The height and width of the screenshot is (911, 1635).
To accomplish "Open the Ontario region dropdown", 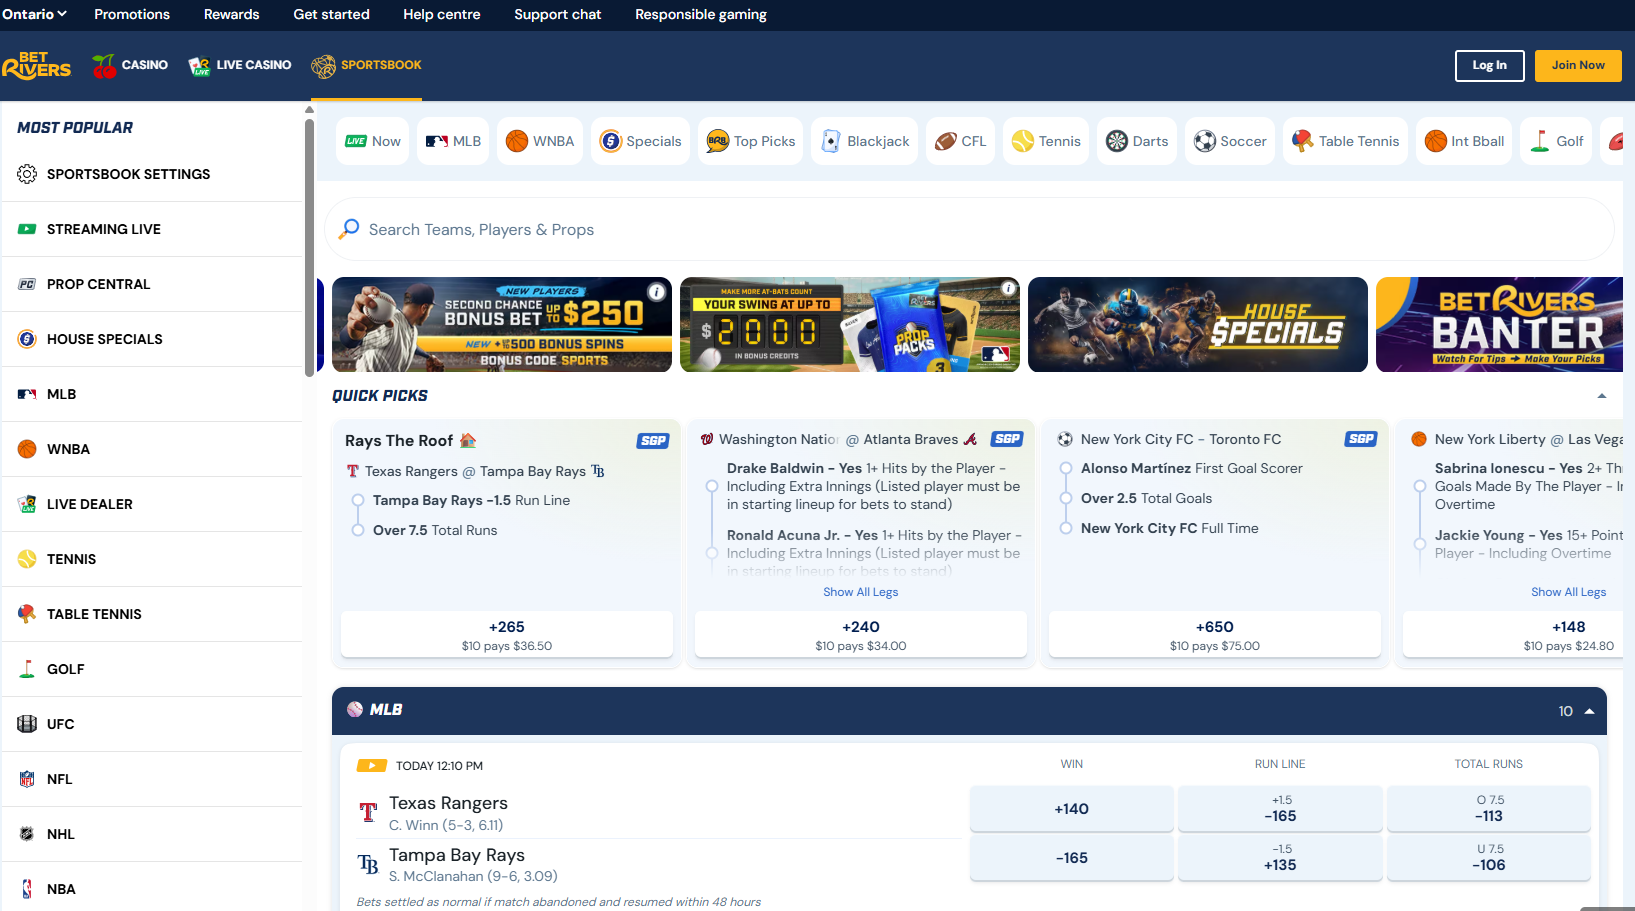I will coord(34,14).
